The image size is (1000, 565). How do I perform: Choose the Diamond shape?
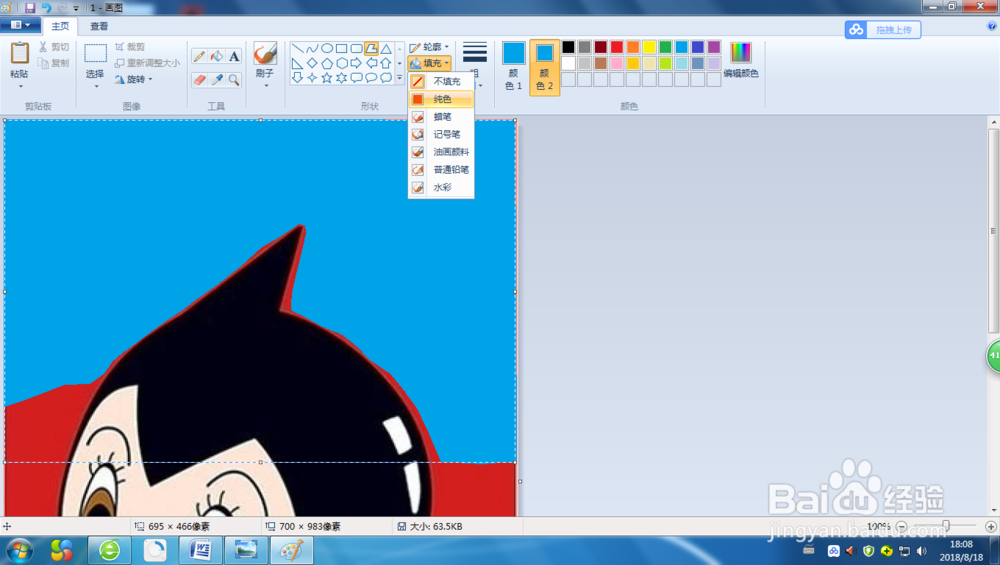coord(312,63)
